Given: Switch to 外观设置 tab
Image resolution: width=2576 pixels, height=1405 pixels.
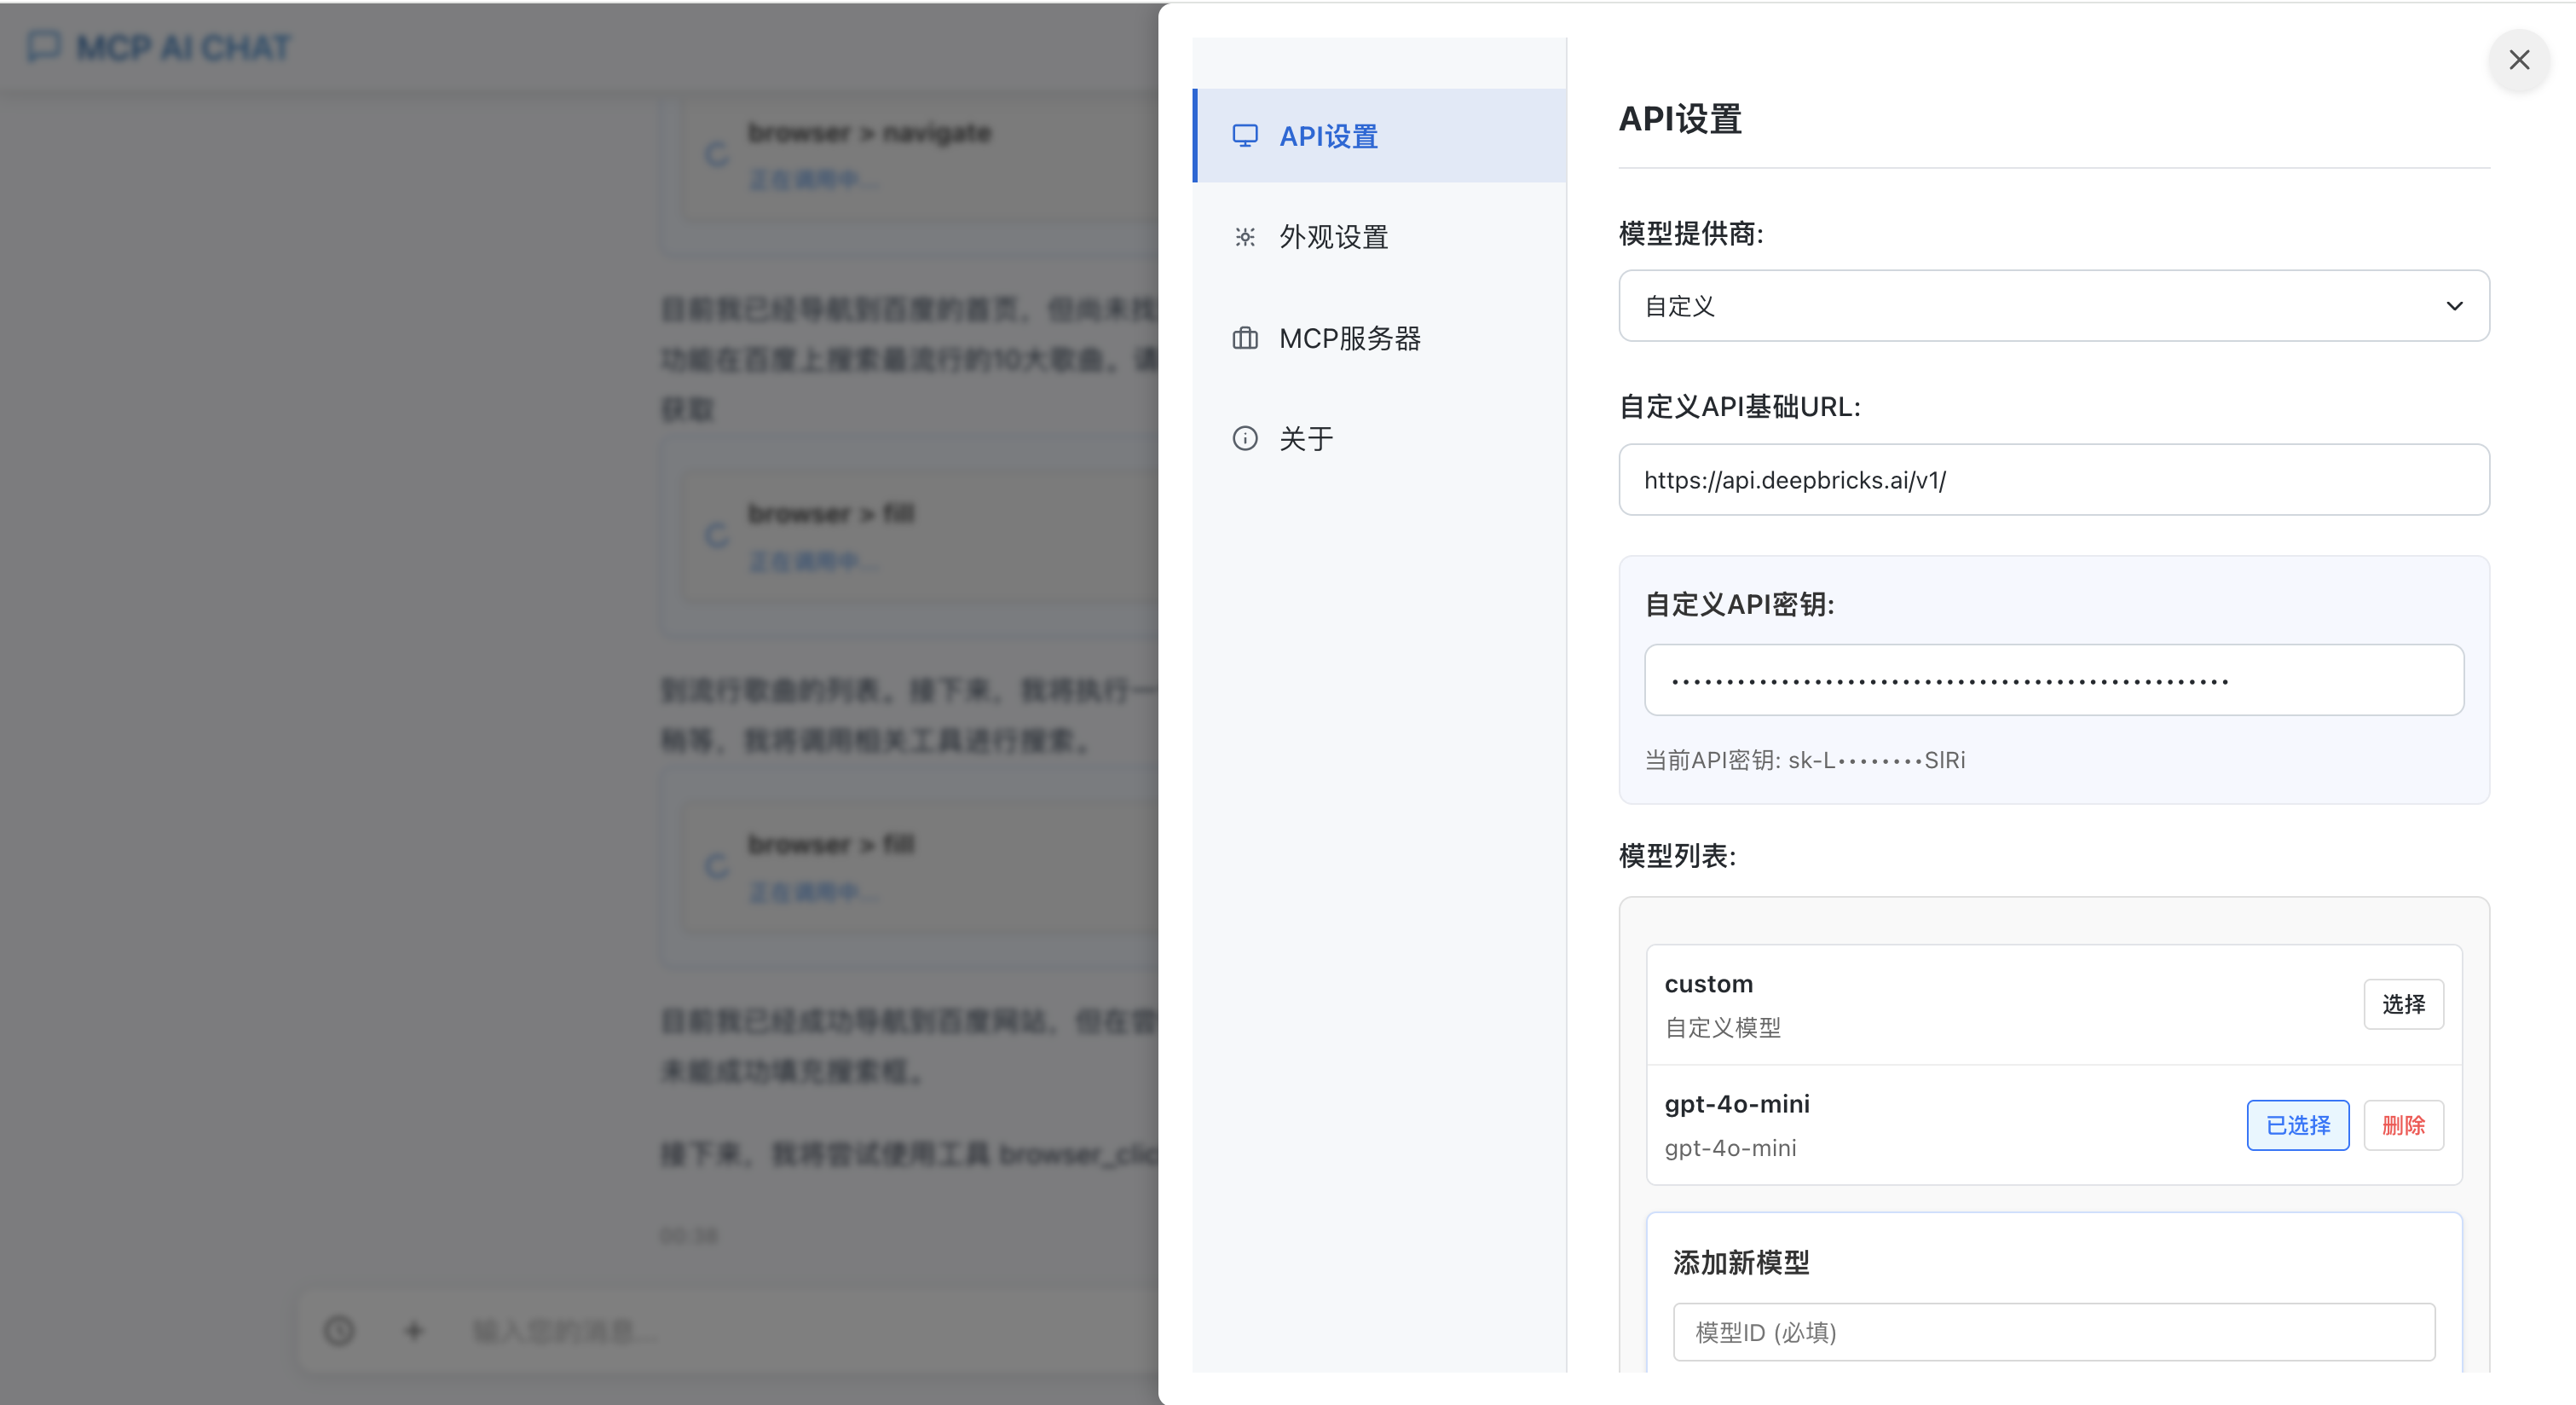Looking at the screenshot, I should (x=1333, y=237).
